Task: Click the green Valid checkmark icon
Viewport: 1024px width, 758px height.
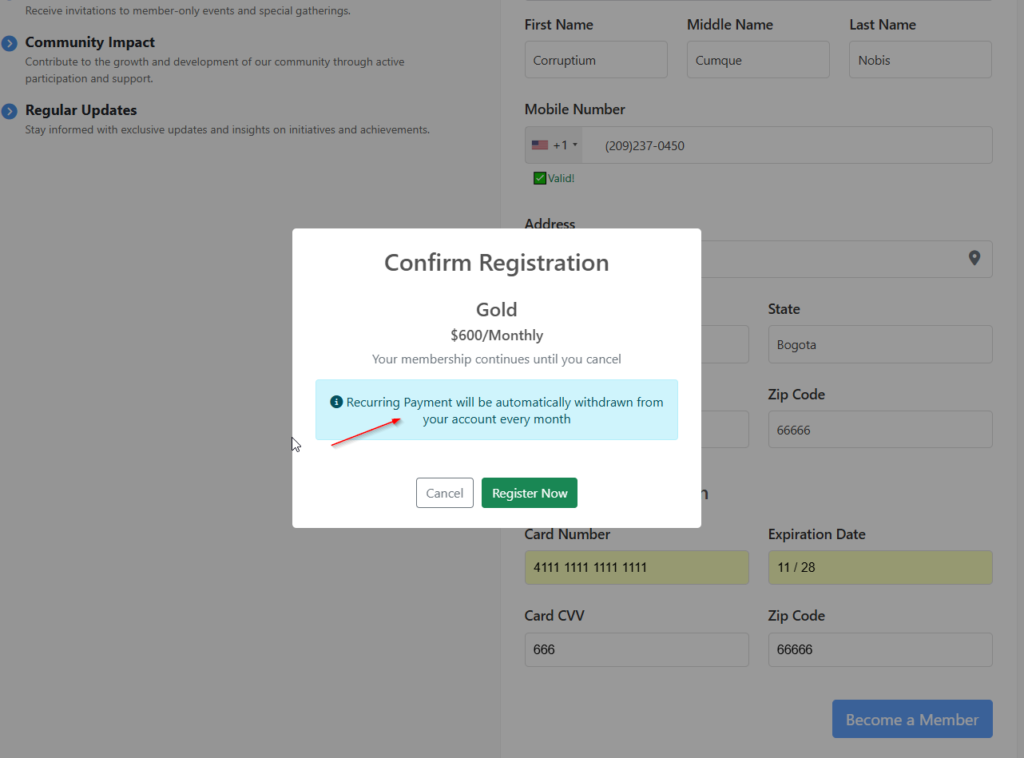Action: pyautogui.click(x=540, y=178)
